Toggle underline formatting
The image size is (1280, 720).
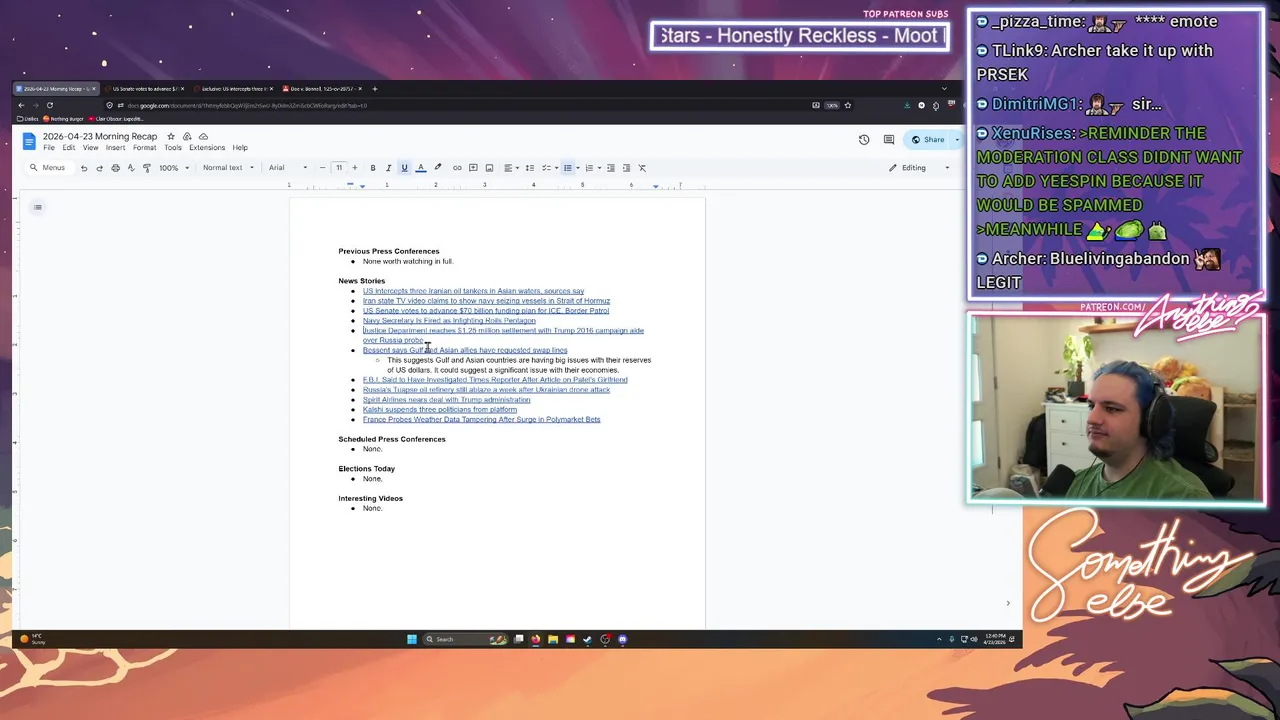coord(404,168)
